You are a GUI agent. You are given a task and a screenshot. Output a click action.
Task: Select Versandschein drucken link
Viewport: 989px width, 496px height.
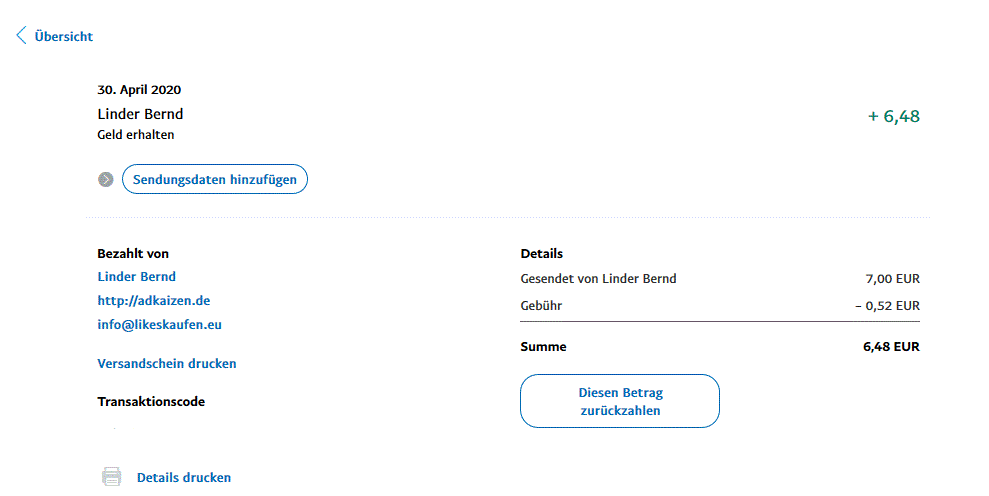[166, 364]
